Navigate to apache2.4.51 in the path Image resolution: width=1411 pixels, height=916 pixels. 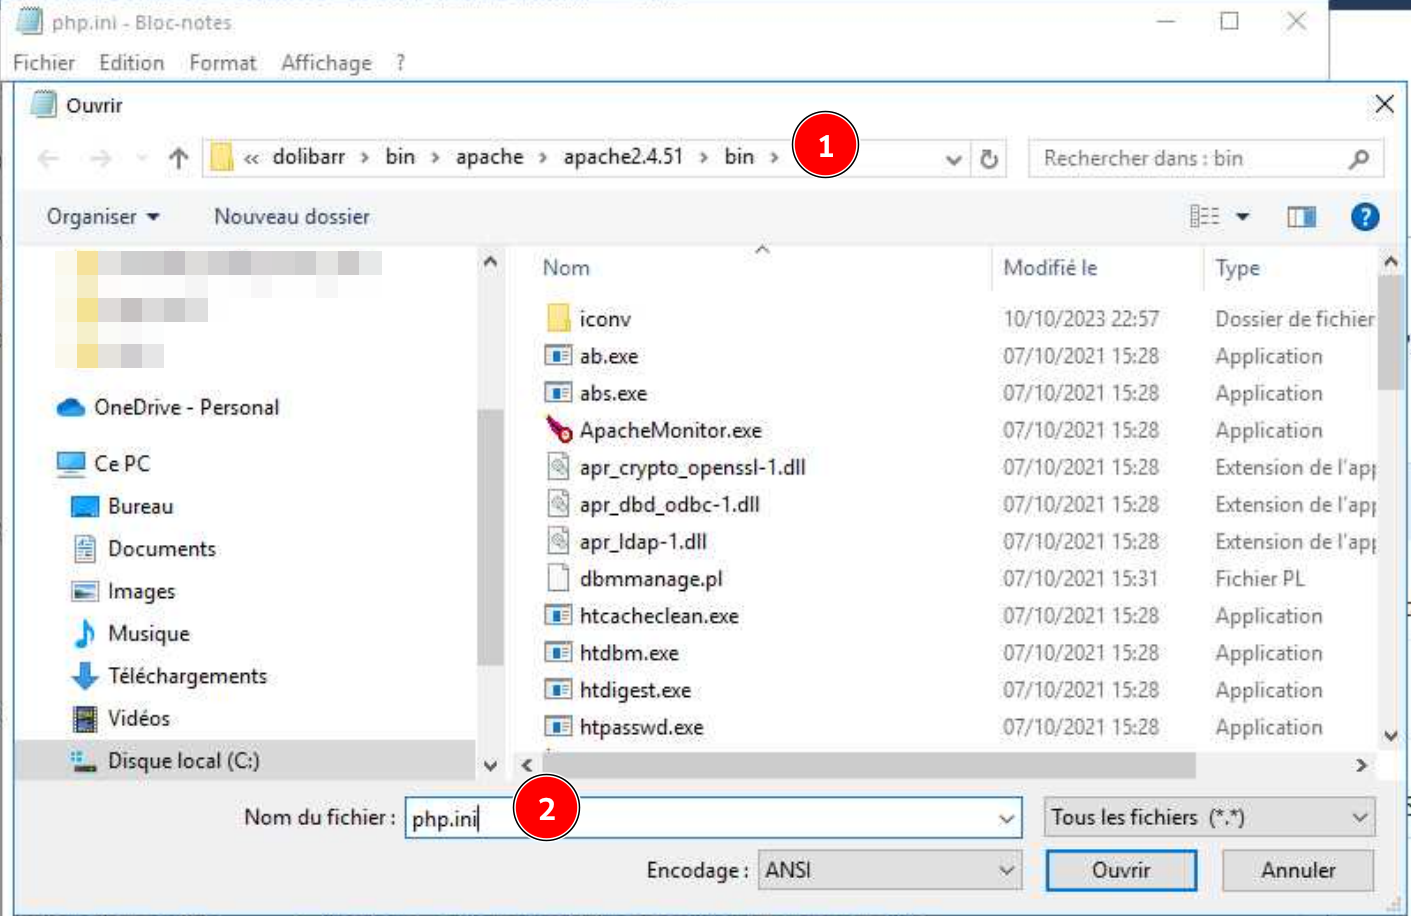click(622, 157)
